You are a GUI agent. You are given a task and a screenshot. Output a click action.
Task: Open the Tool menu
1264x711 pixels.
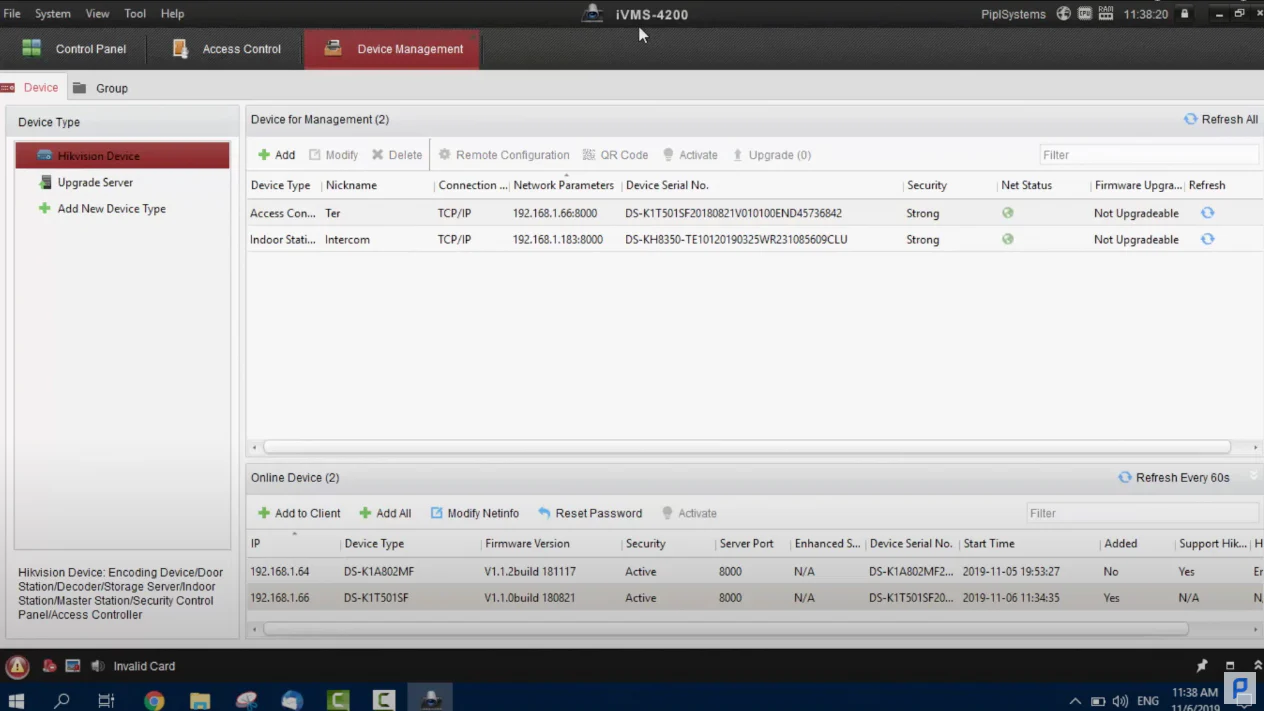[135, 14]
